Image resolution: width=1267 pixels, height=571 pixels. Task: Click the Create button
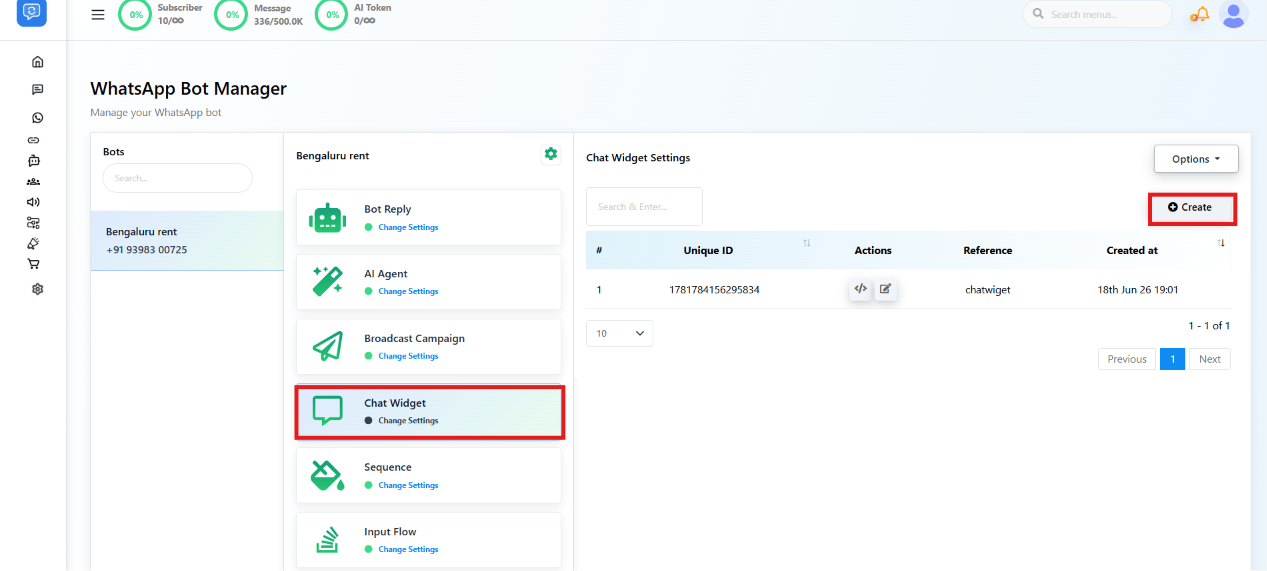[1191, 208]
